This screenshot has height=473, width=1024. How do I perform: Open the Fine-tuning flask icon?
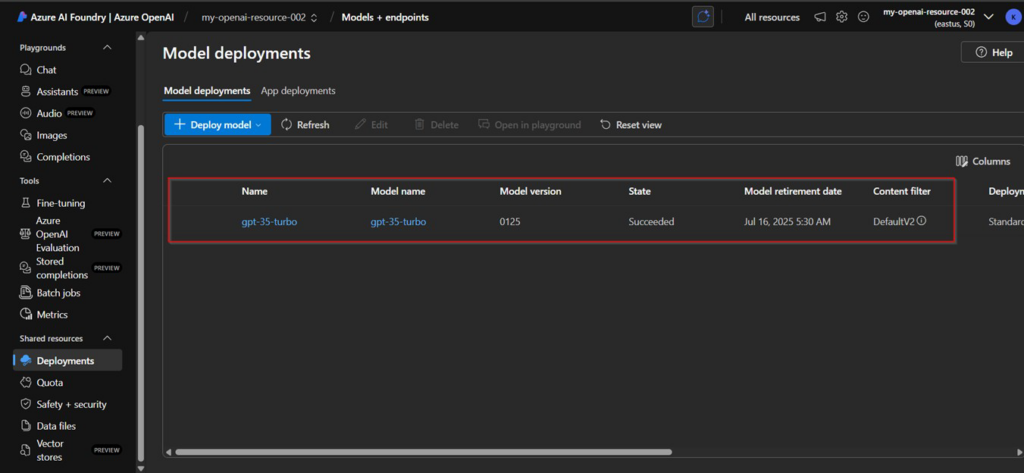tap(25, 203)
